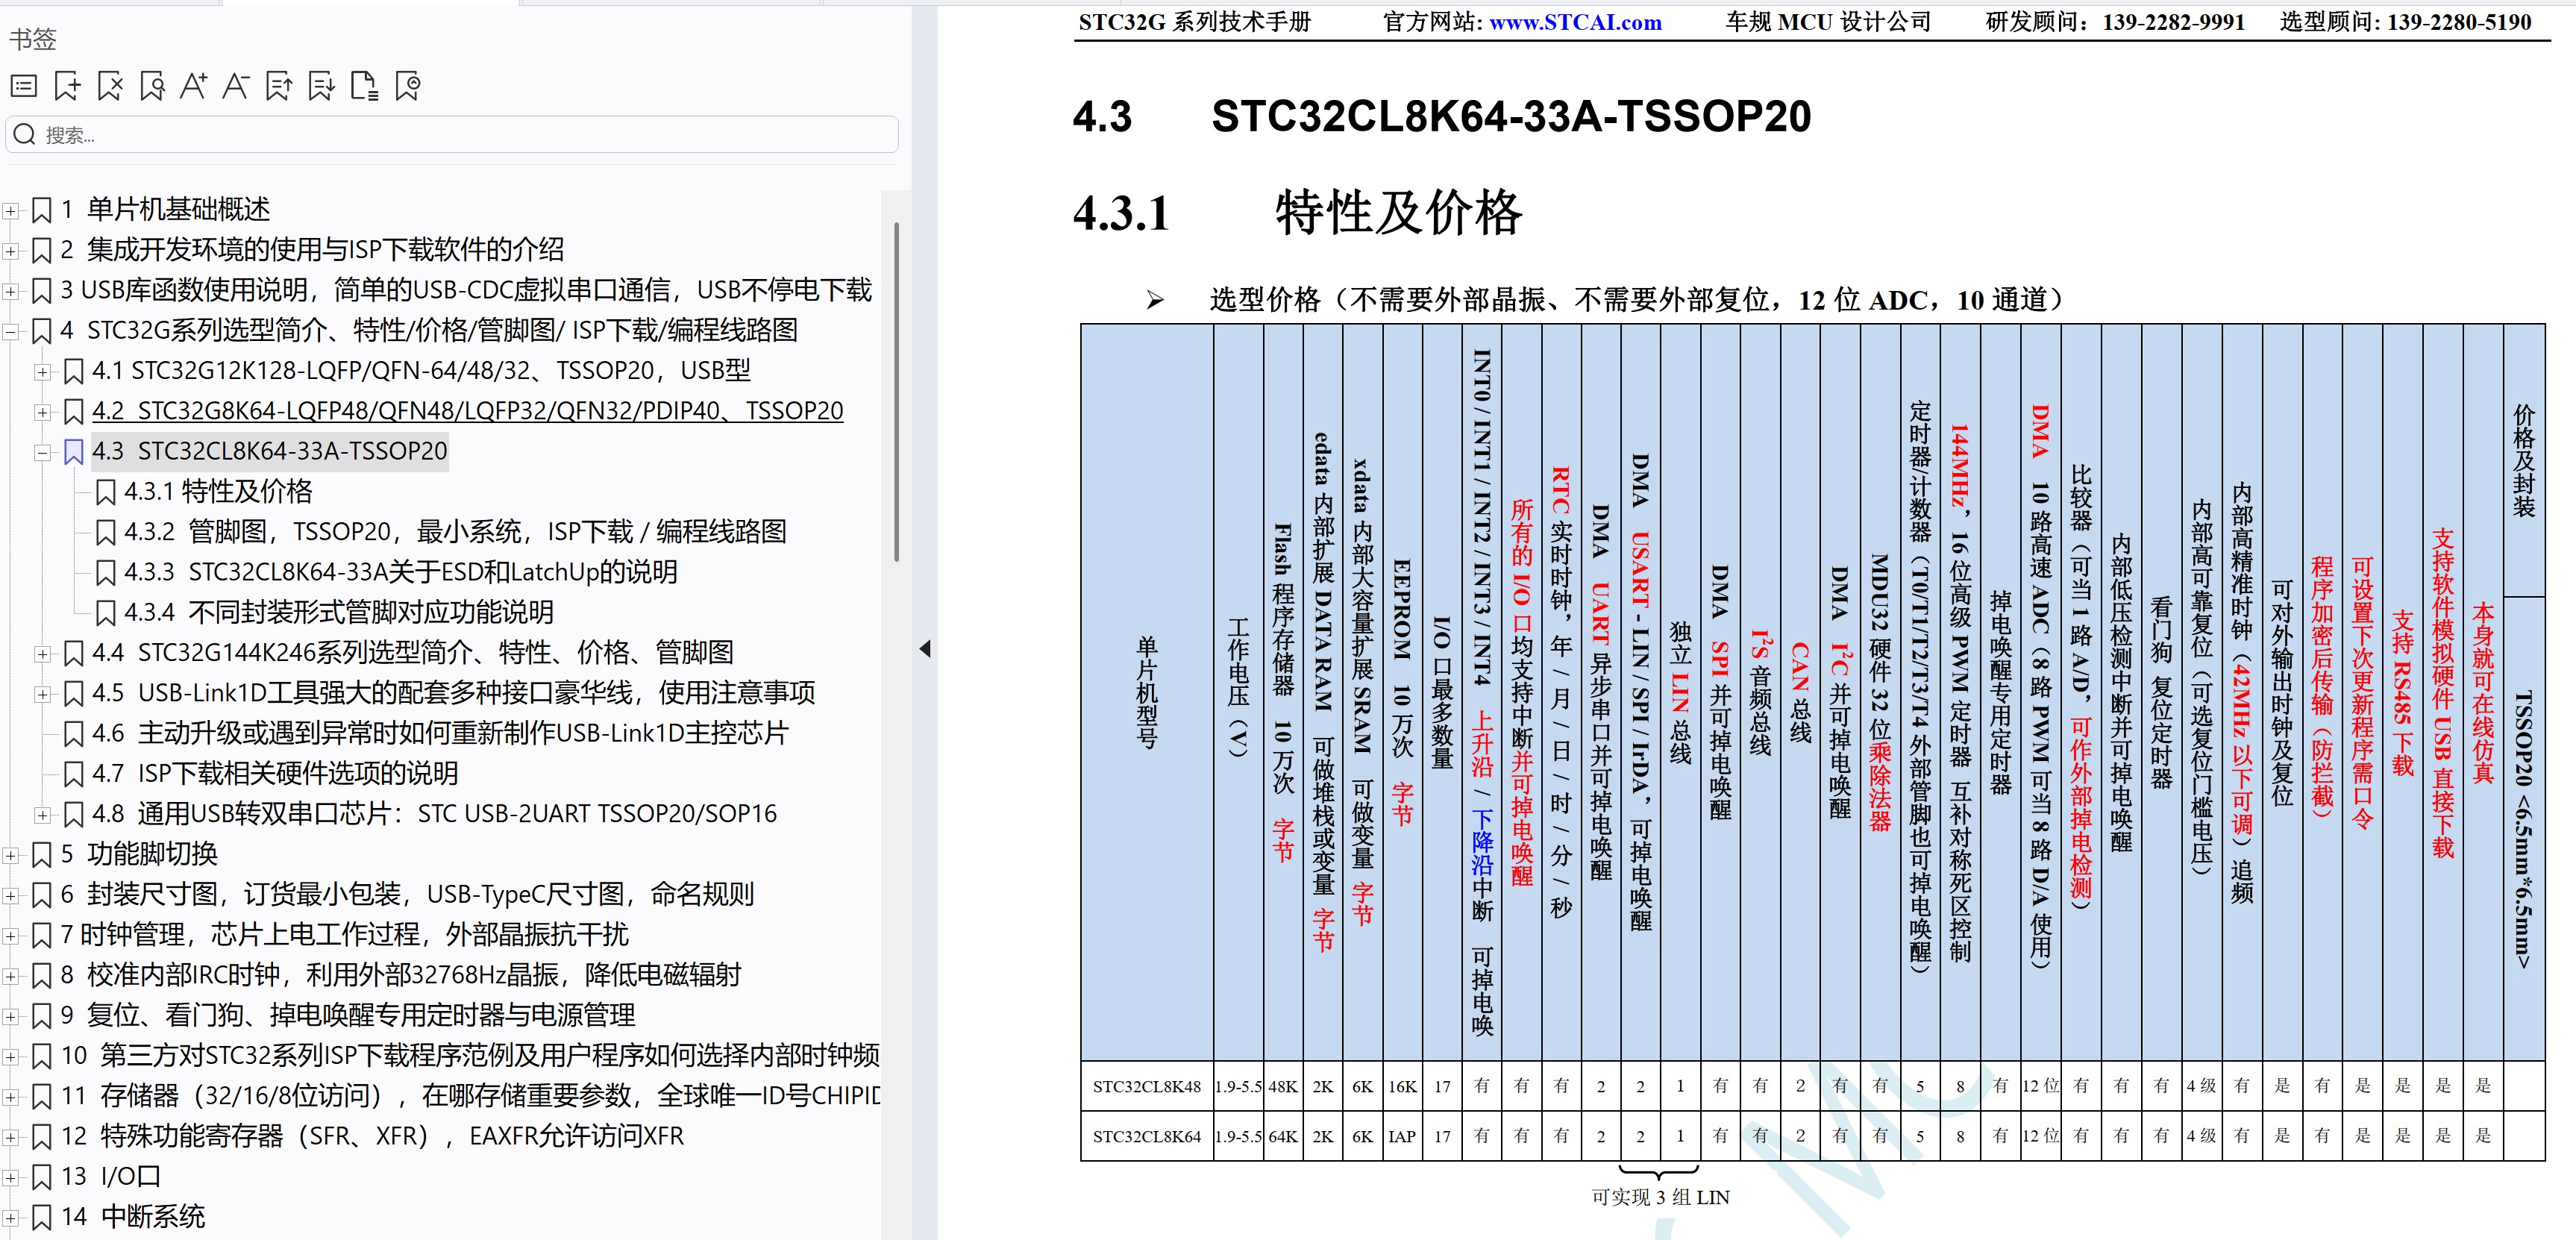Collapse the bookmark panel with the left arrow
Screen dimensions: 2576x1240
click(x=925, y=649)
